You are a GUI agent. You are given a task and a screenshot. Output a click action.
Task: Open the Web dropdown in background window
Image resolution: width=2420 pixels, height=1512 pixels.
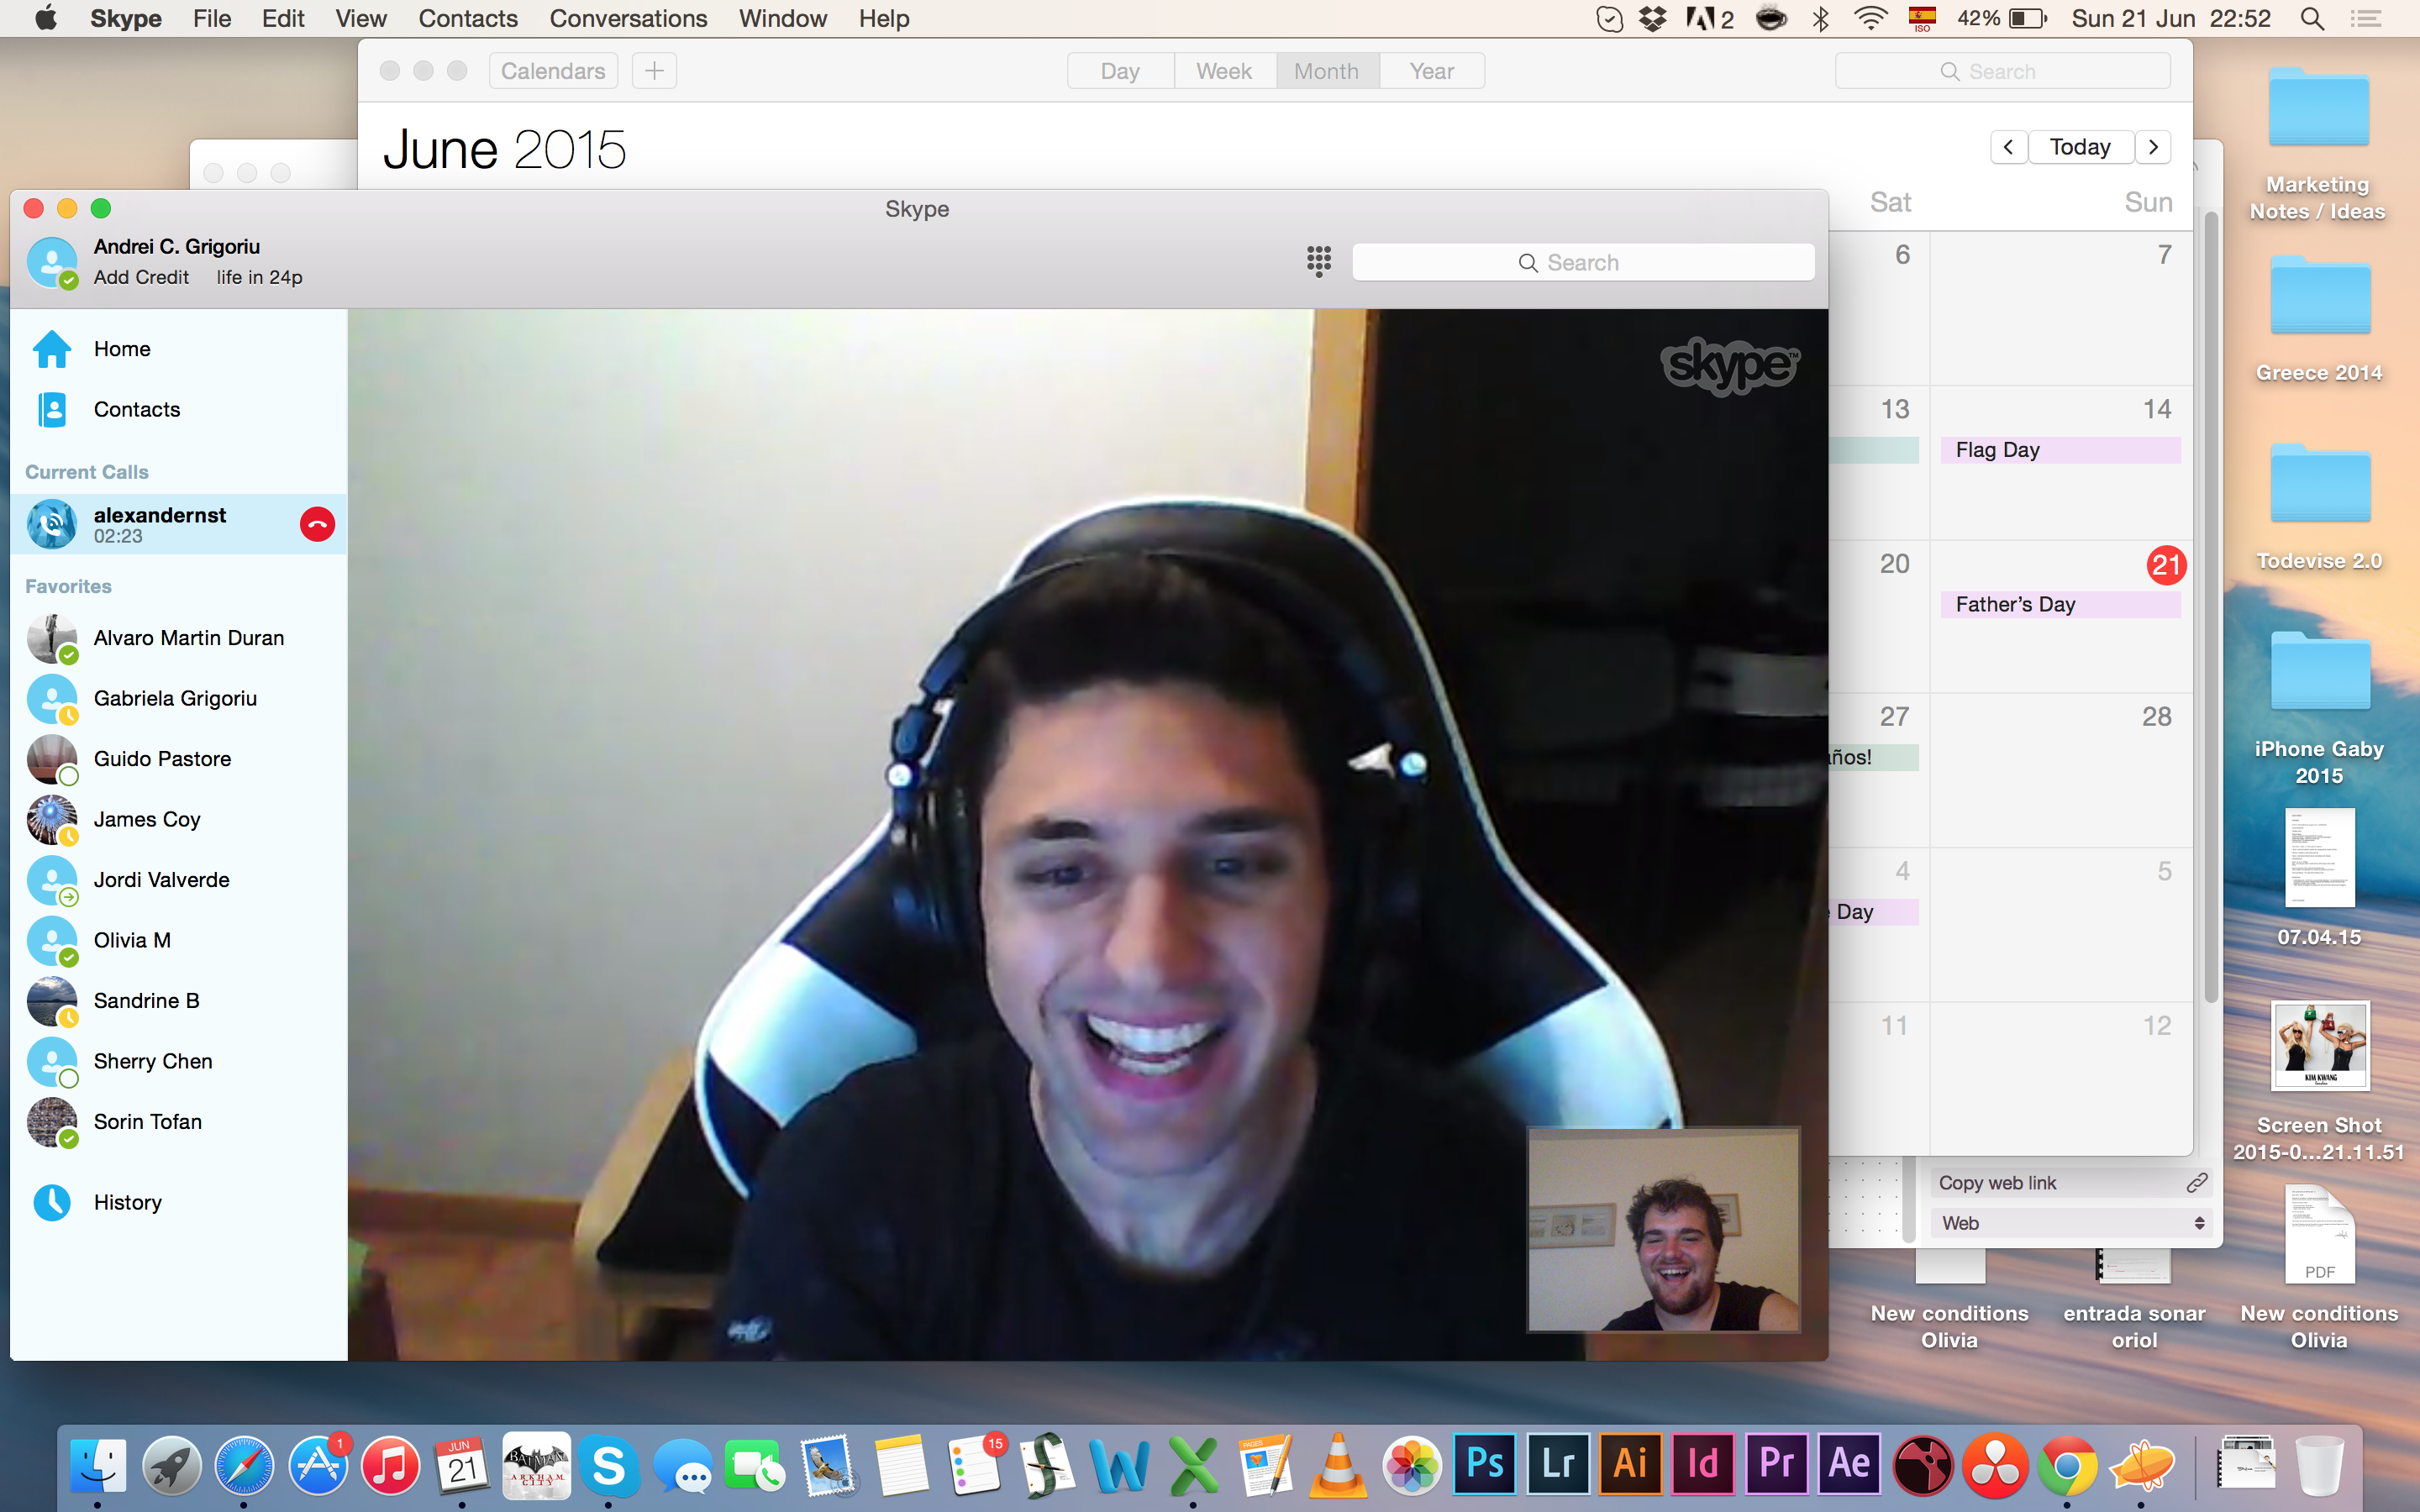[2071, 1223]
